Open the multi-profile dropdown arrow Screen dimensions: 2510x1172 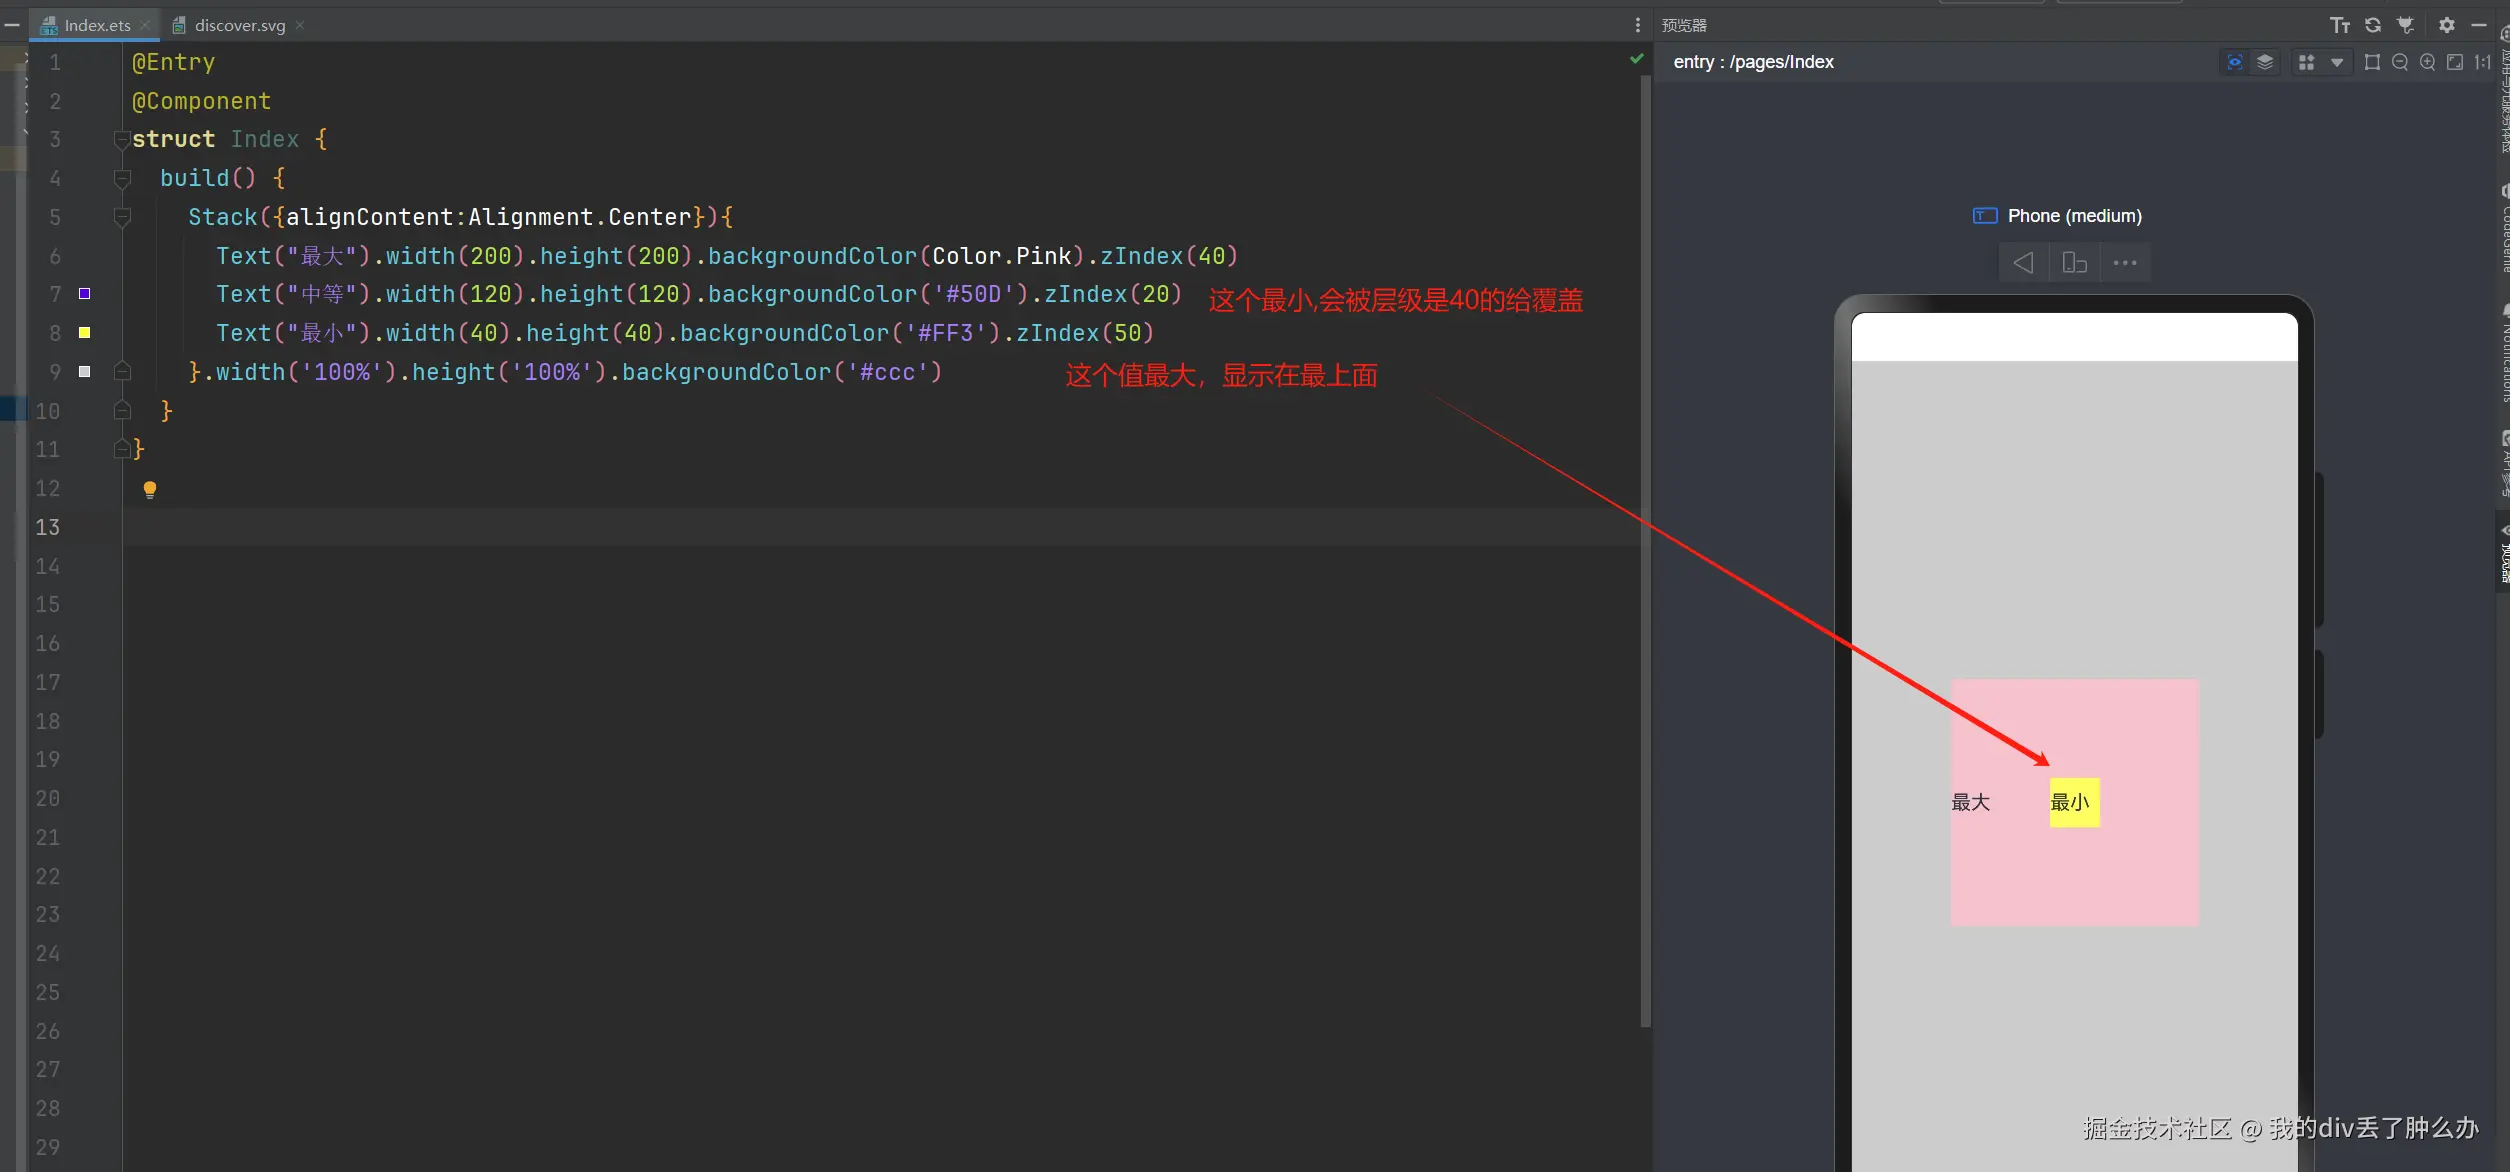2337,62
